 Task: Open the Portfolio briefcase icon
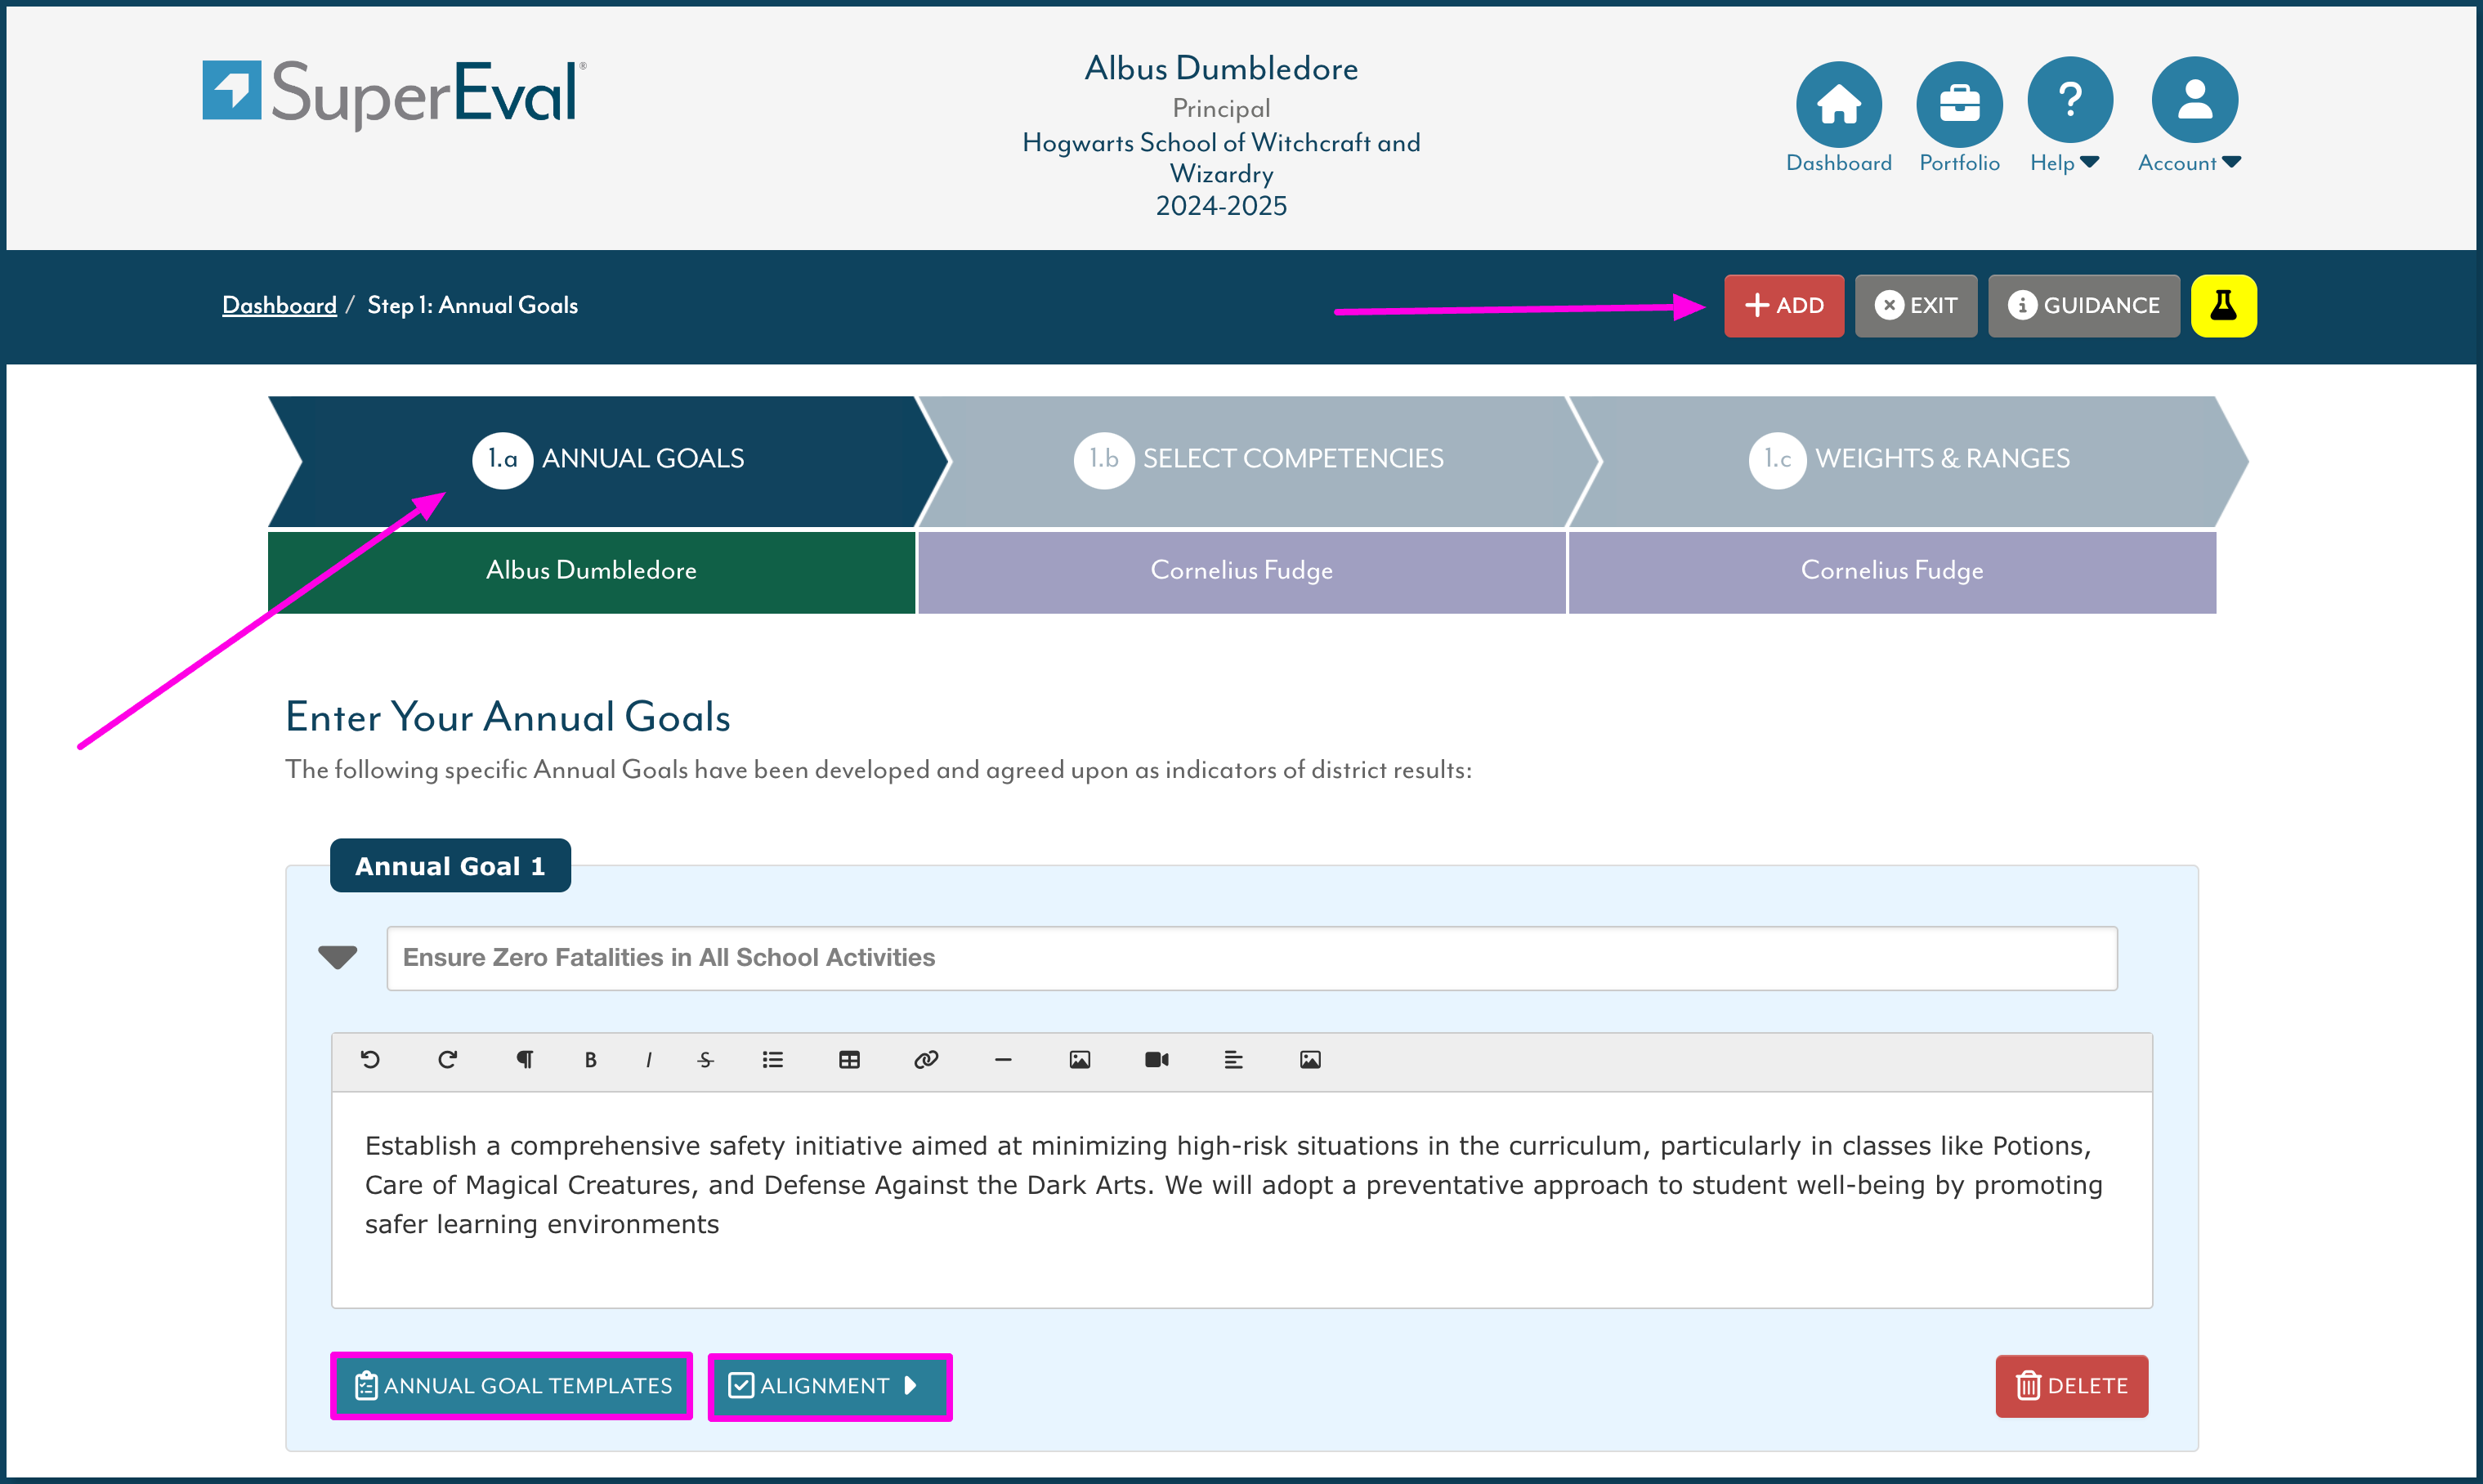(x=1958, y=103)
